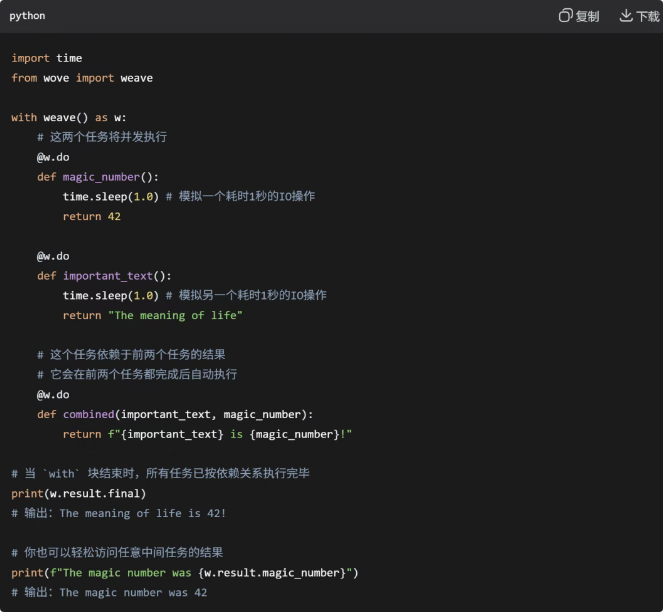
Task: Click the last comment '# 输出: The magic number was 42'
Action: (x=109, y=592)
